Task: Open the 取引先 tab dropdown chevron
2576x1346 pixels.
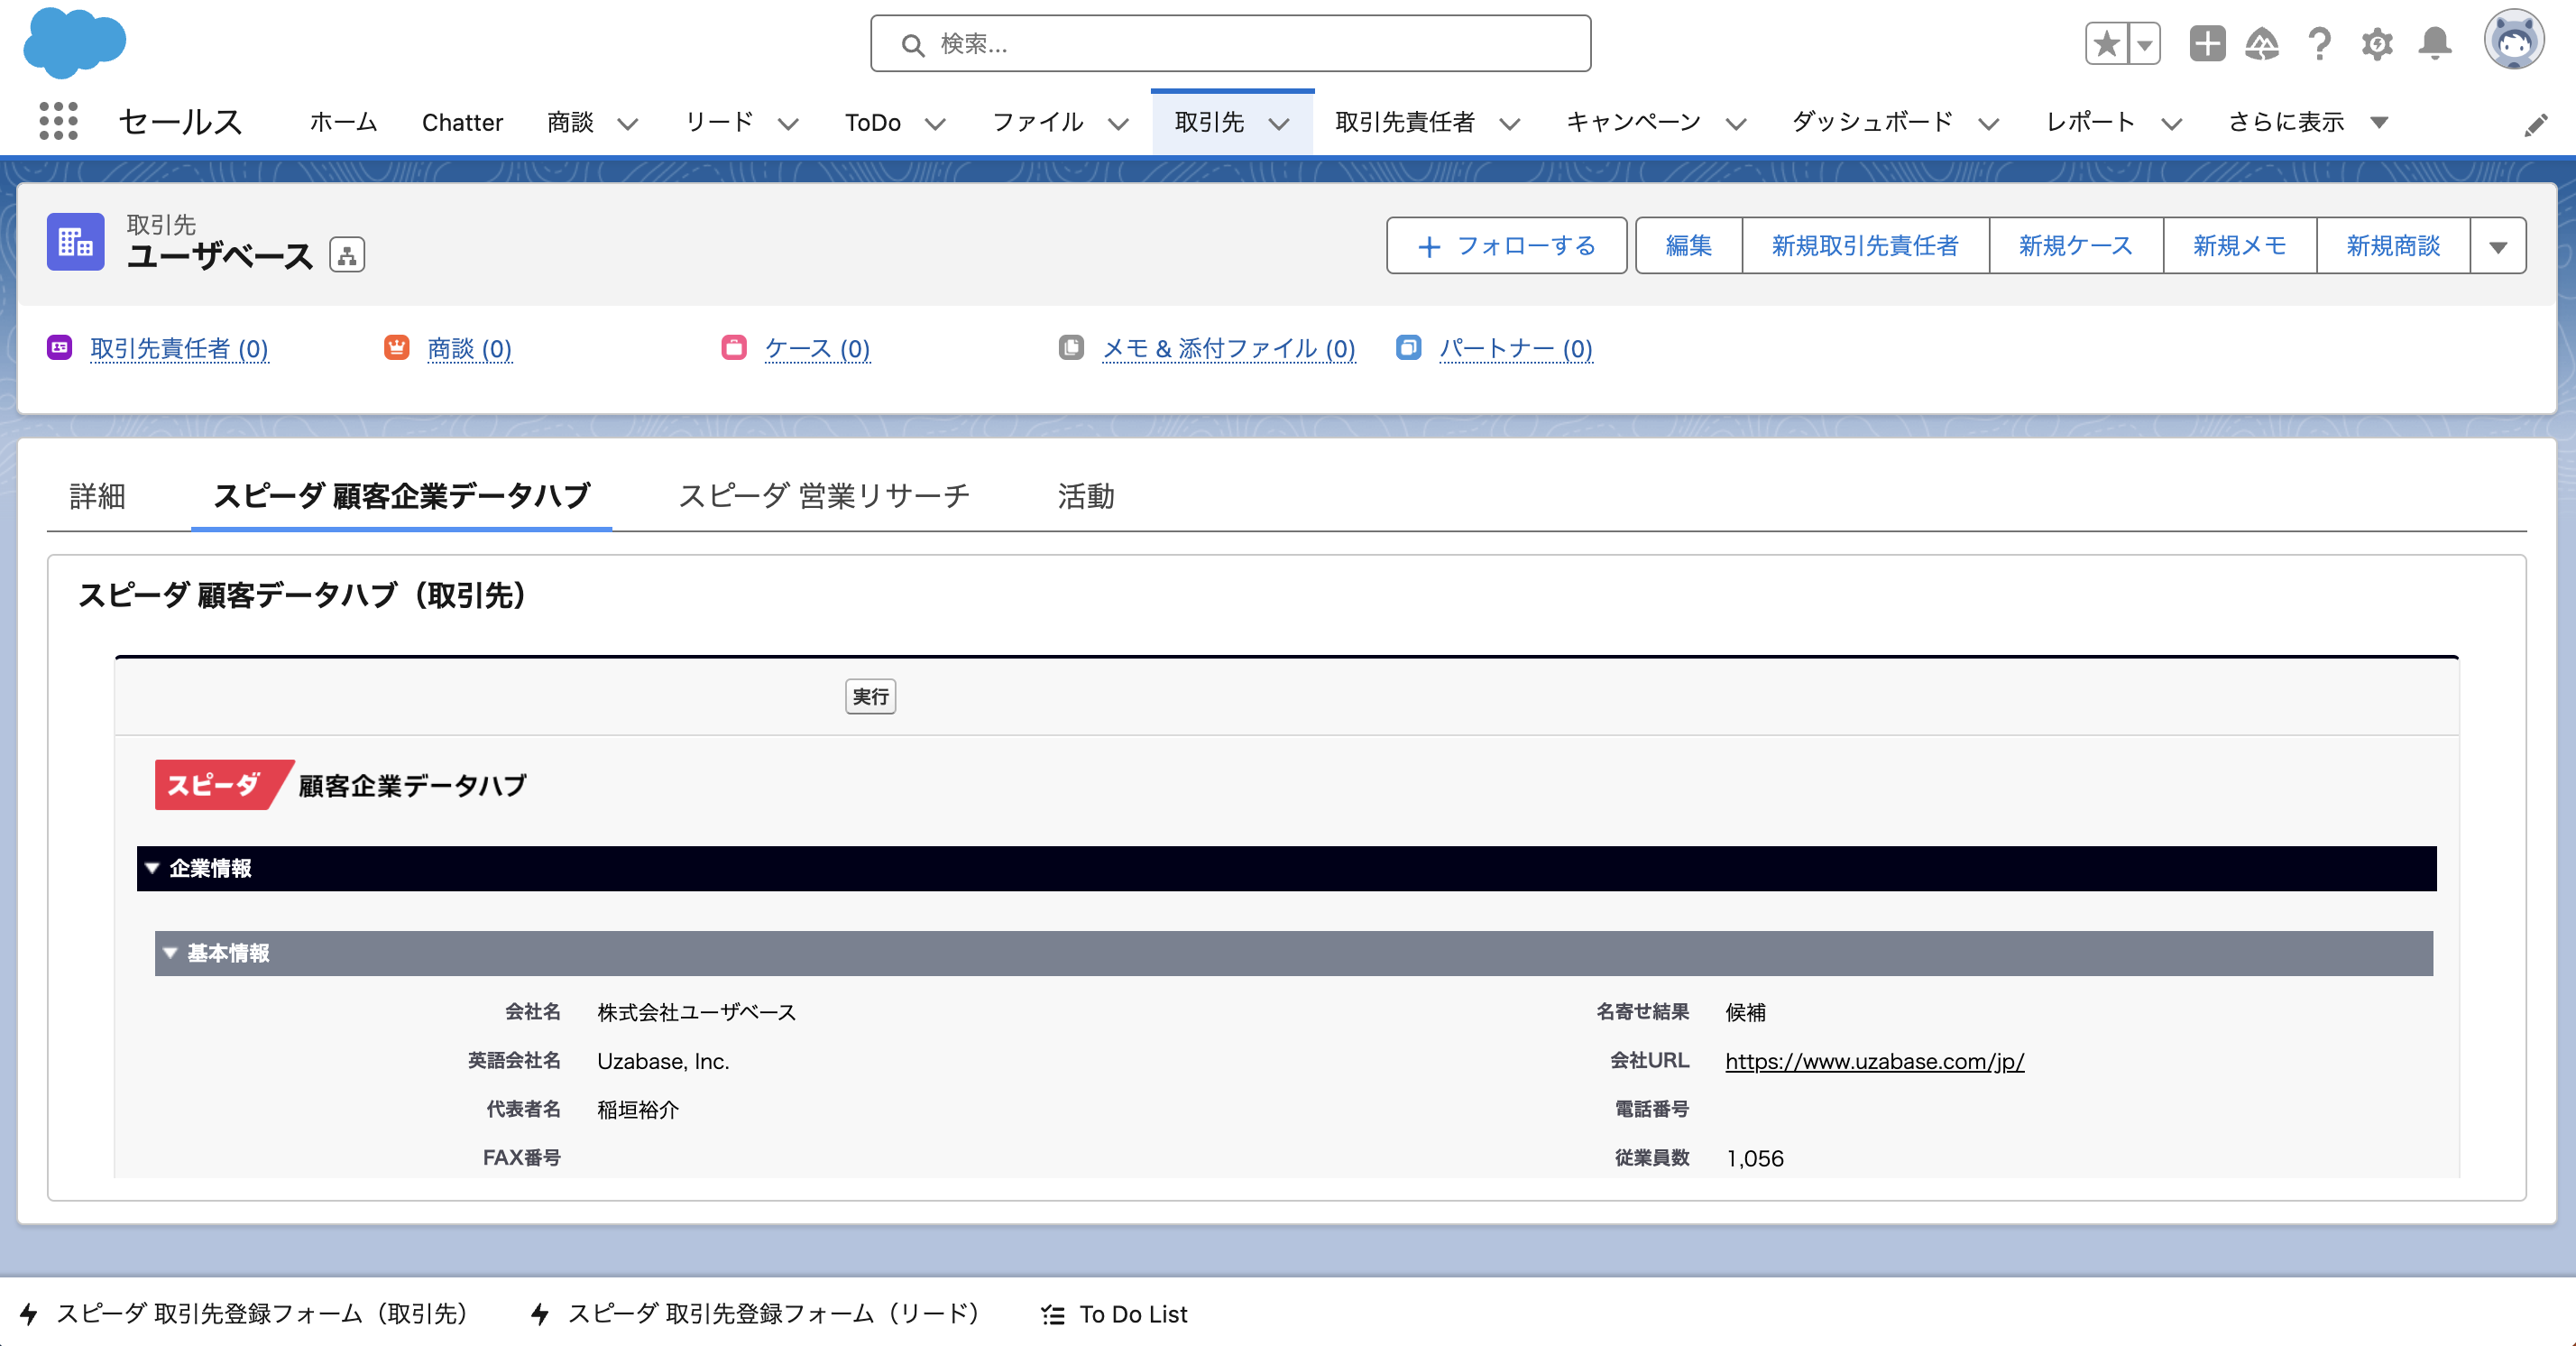Action: pyautogui.click(x=1280, y=124)
